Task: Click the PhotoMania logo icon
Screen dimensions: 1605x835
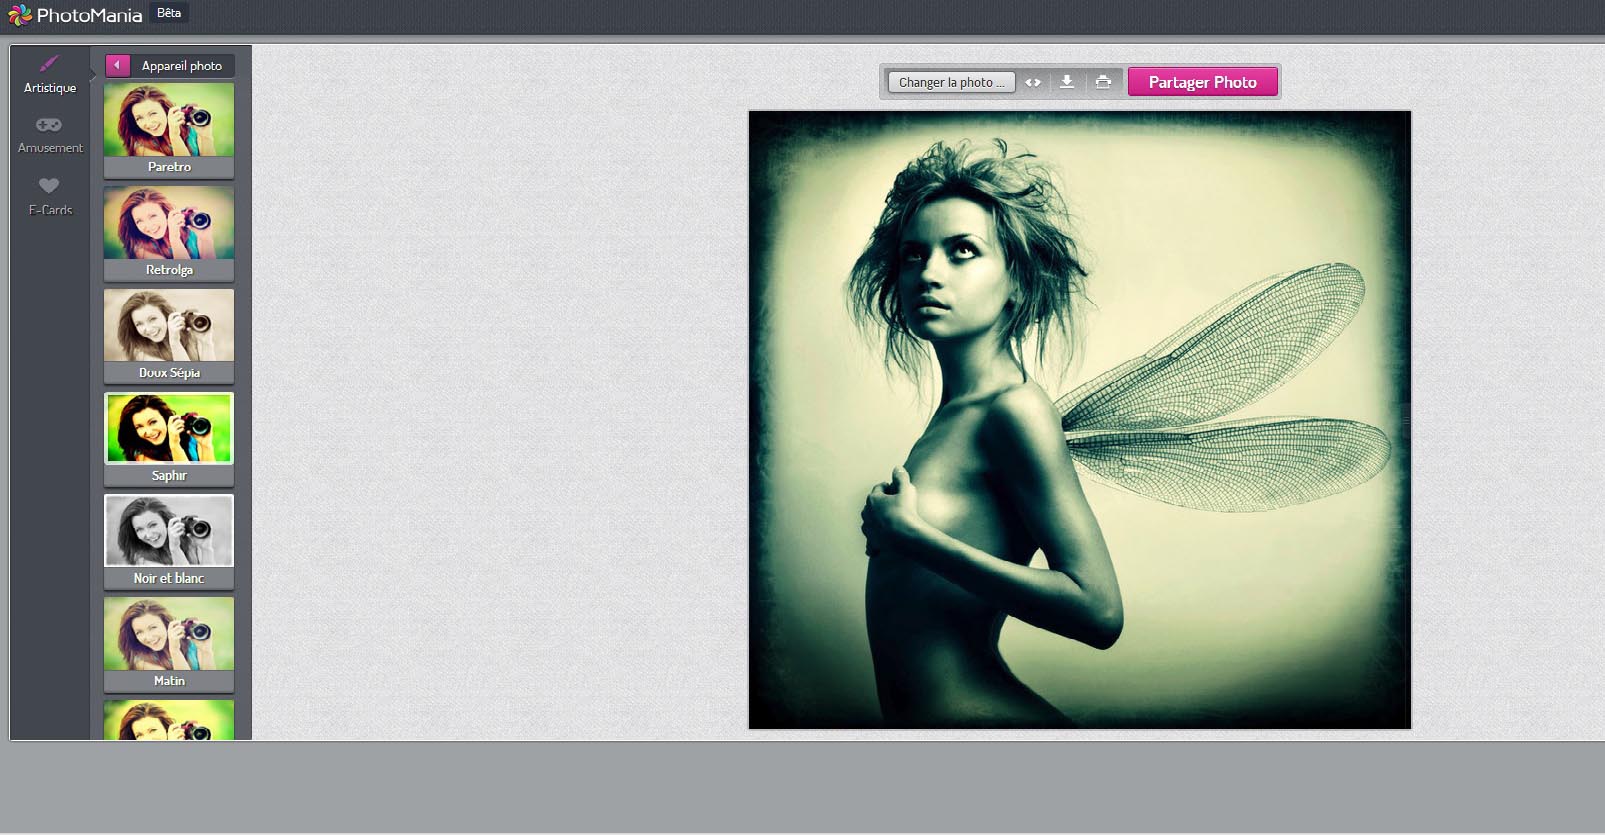Action: [19, 15]
